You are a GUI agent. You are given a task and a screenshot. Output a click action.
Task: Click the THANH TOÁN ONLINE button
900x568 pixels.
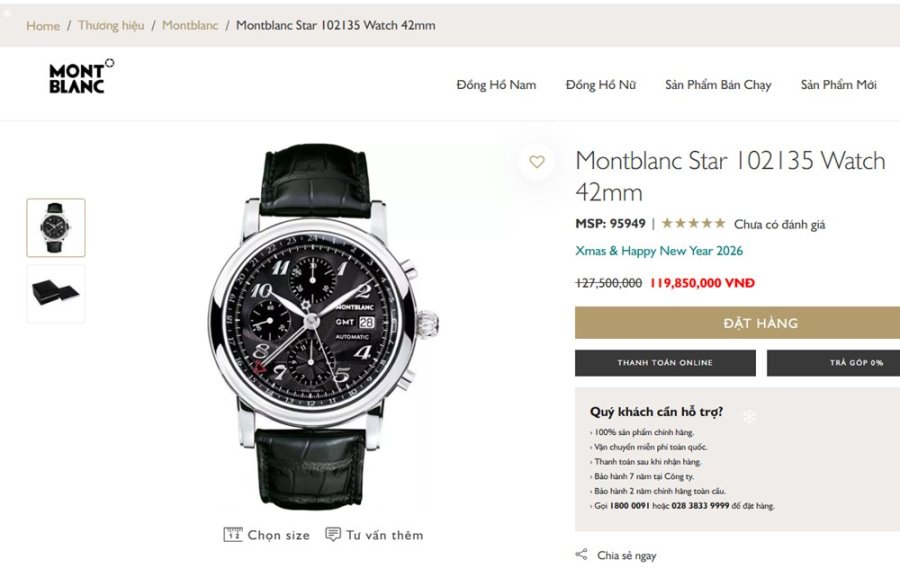pos(665,363)
